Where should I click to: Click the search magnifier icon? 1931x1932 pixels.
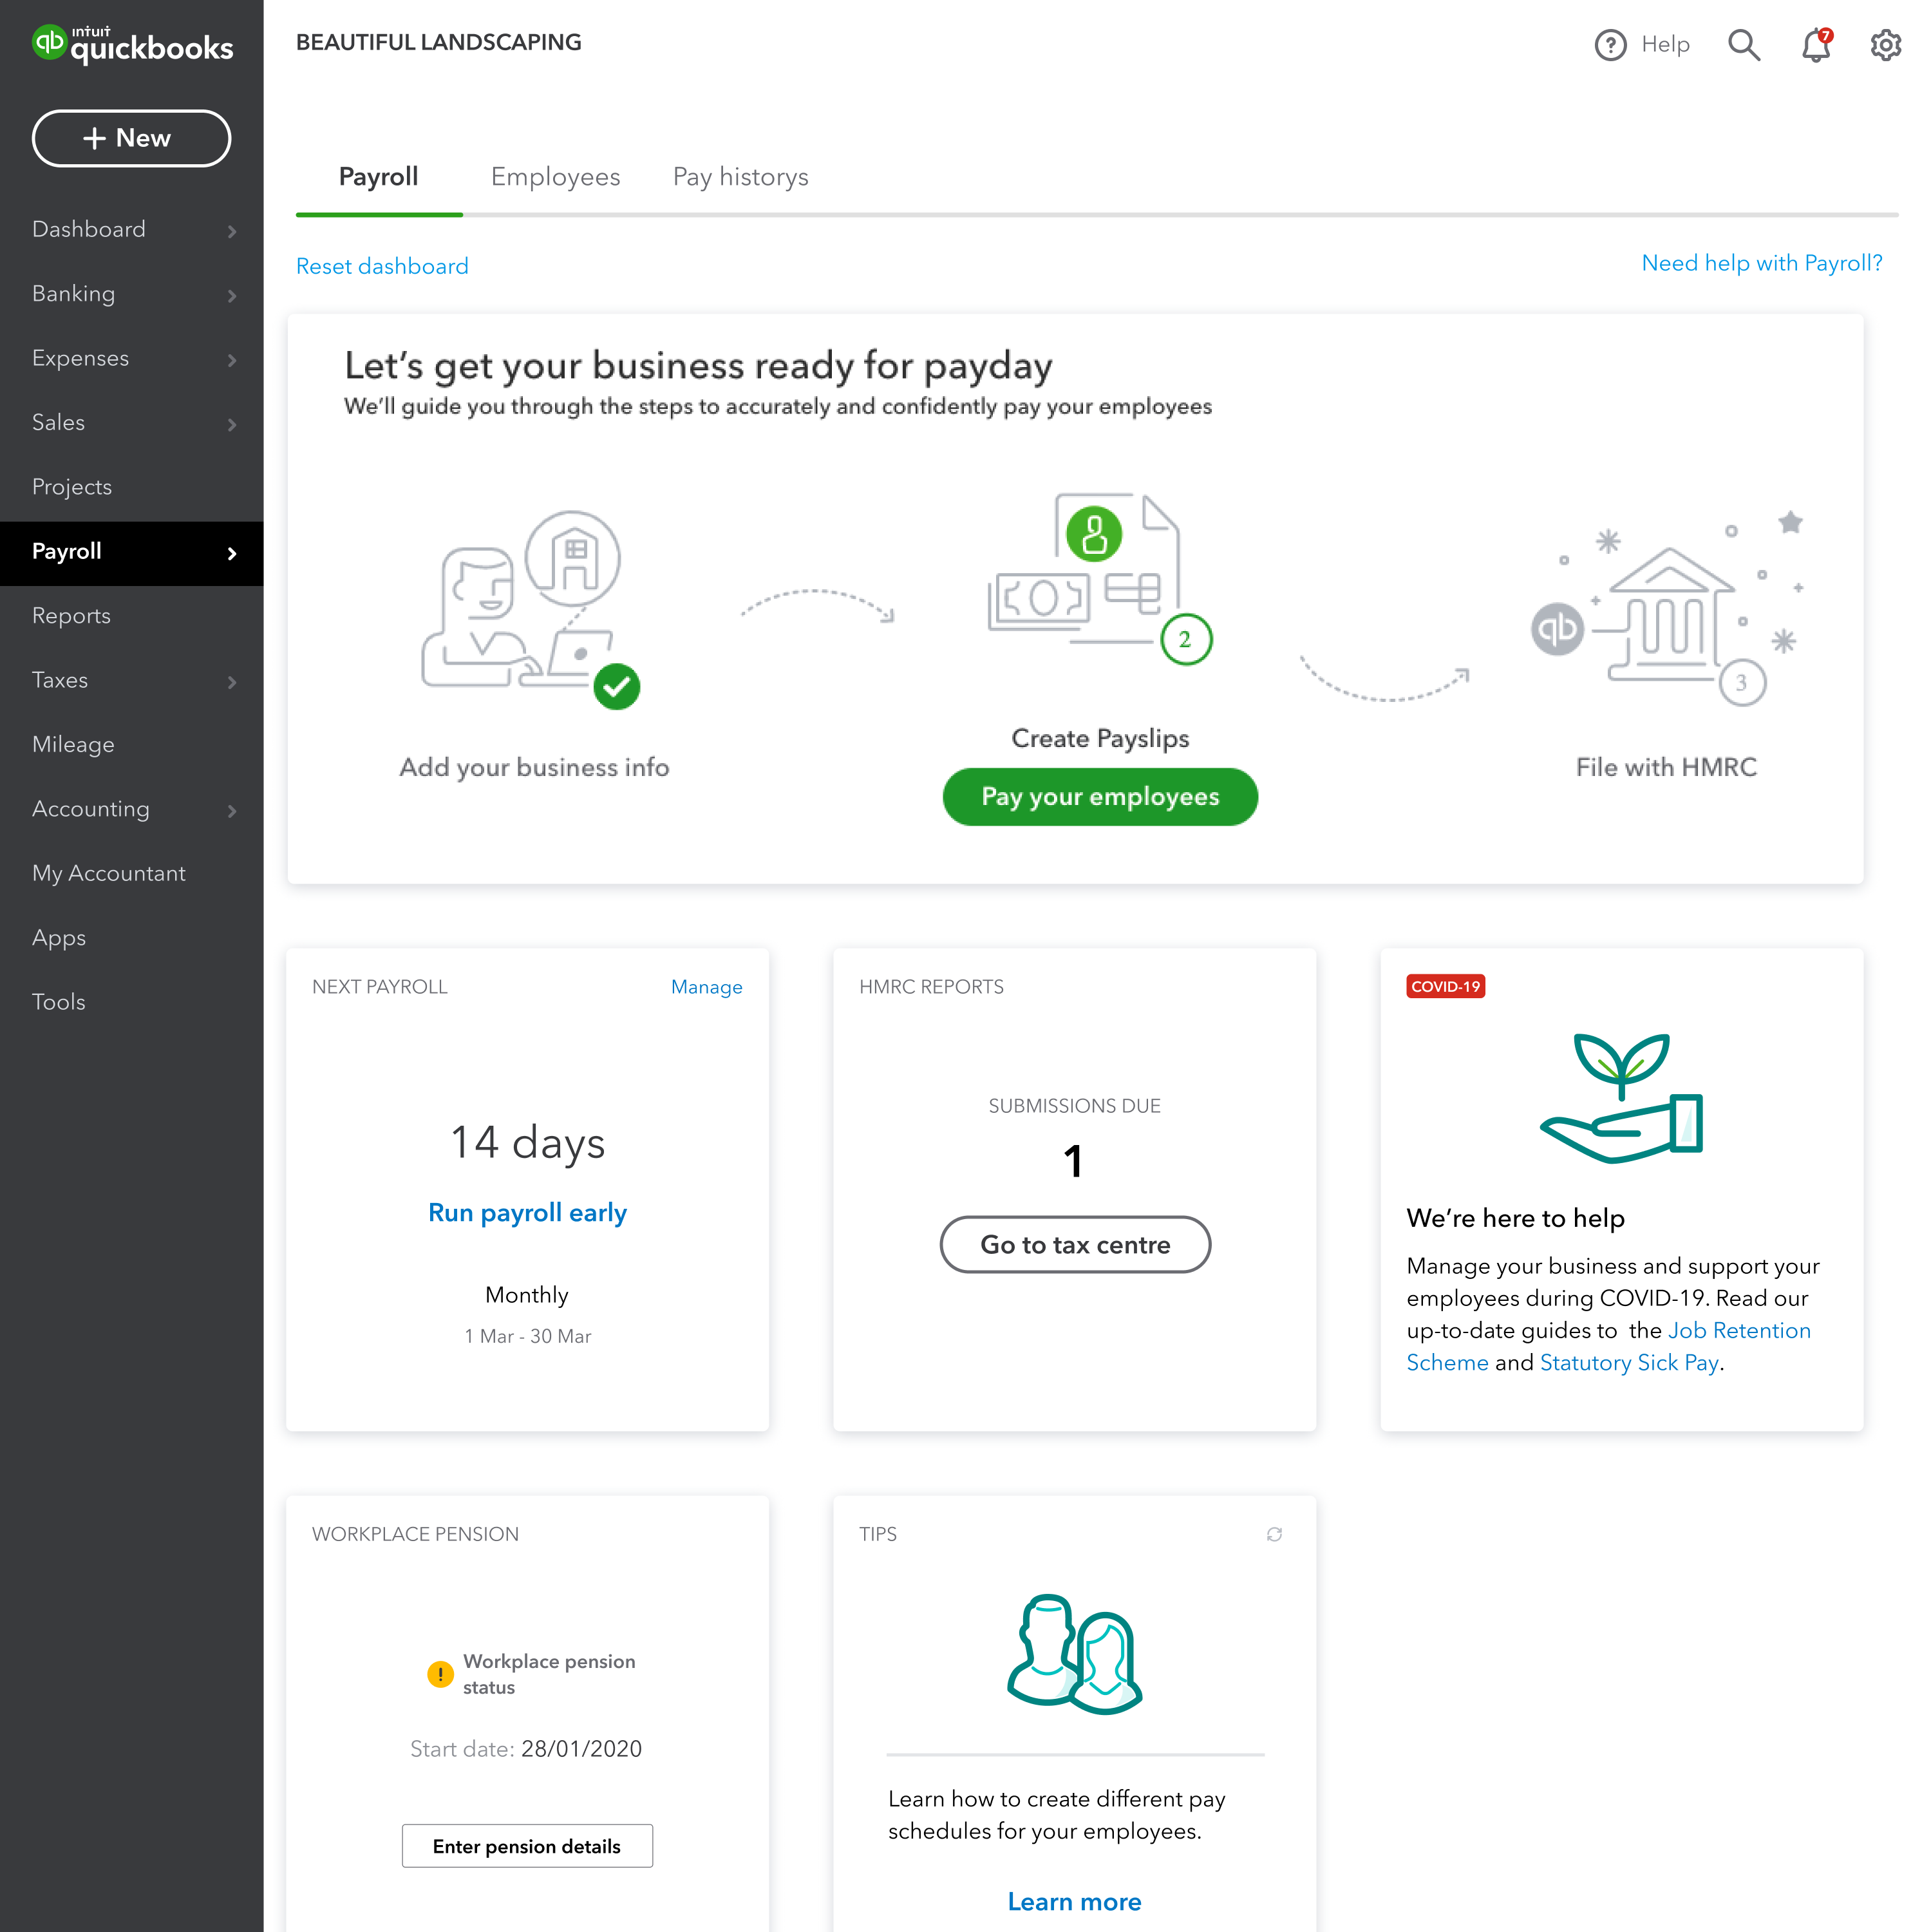point(1744,45)
